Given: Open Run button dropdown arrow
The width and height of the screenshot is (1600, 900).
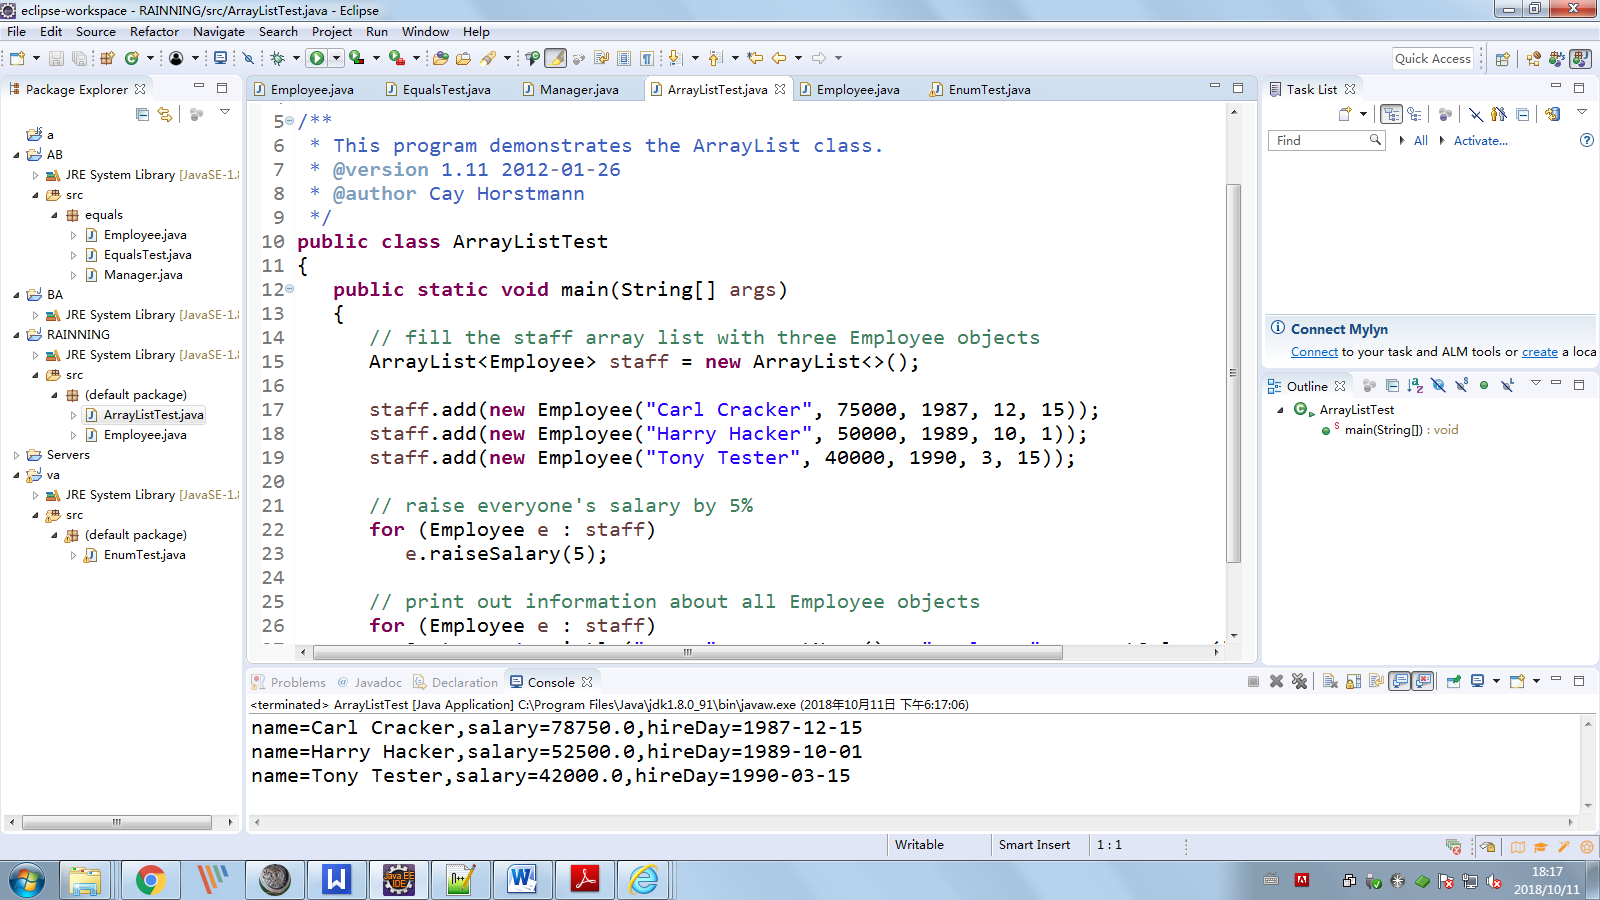Looking at the screenshot, I should (x=336, y=58).
